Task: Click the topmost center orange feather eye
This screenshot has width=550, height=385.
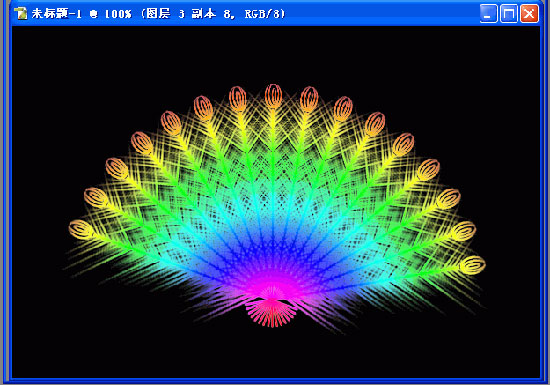Action: click(x=273, y=95)
